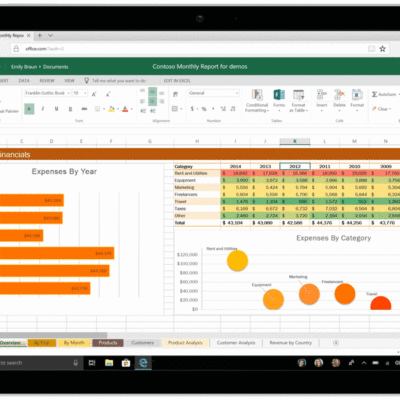
Task: Click Format as Table
Action: click(x=298, y=101)
